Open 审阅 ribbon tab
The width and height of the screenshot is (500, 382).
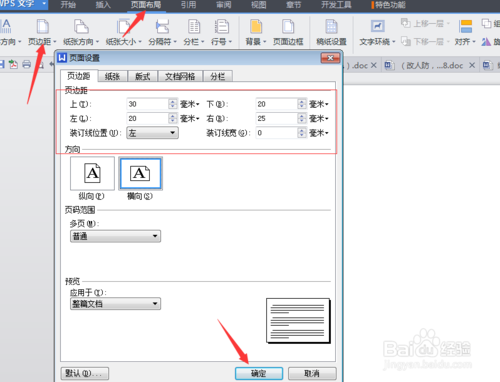point(224,5)
